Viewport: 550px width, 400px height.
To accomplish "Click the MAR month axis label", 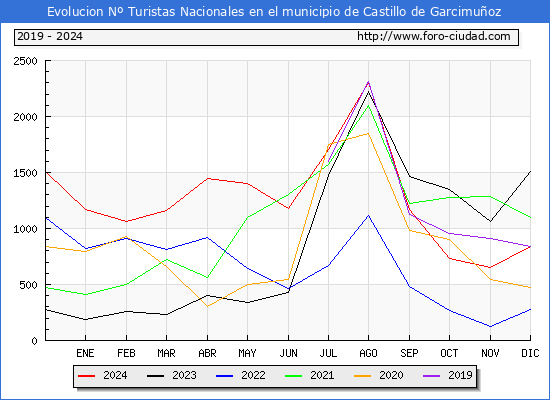I will (166, 353).
